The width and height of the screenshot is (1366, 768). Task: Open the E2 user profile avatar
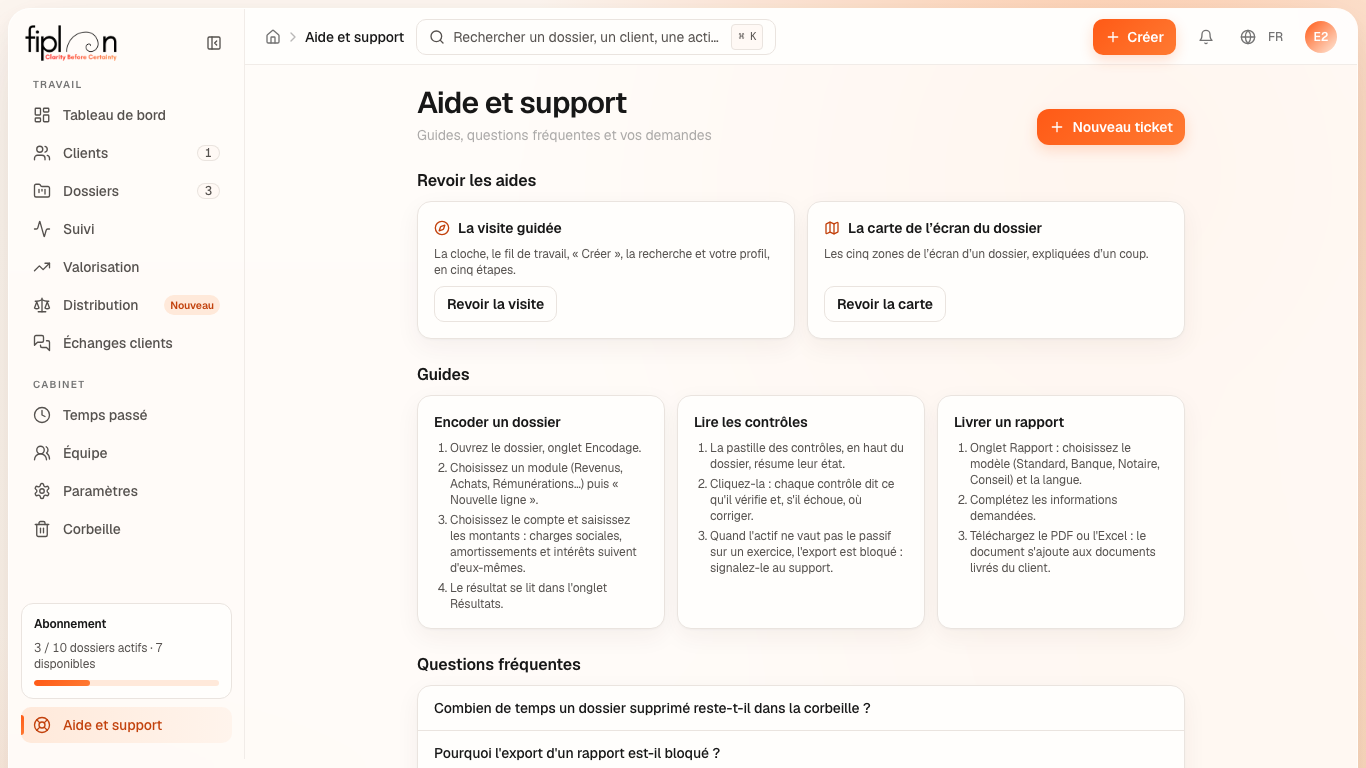click(x=1321, y=37)
